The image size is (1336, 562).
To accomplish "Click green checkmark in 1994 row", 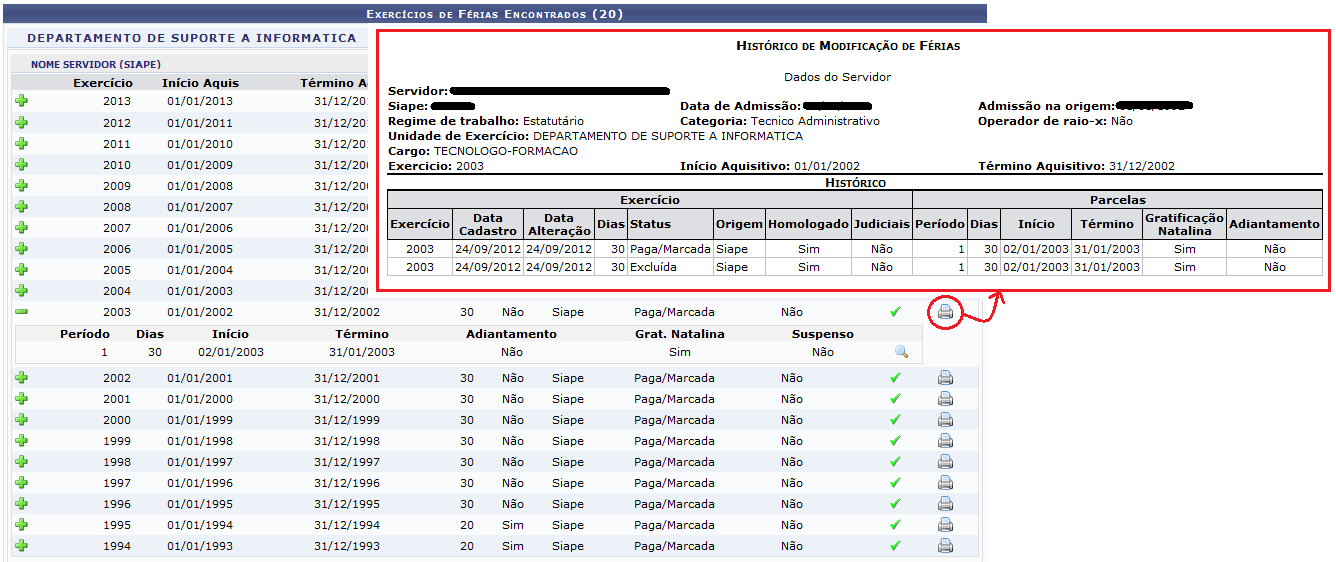I will (x=895, y=546).
